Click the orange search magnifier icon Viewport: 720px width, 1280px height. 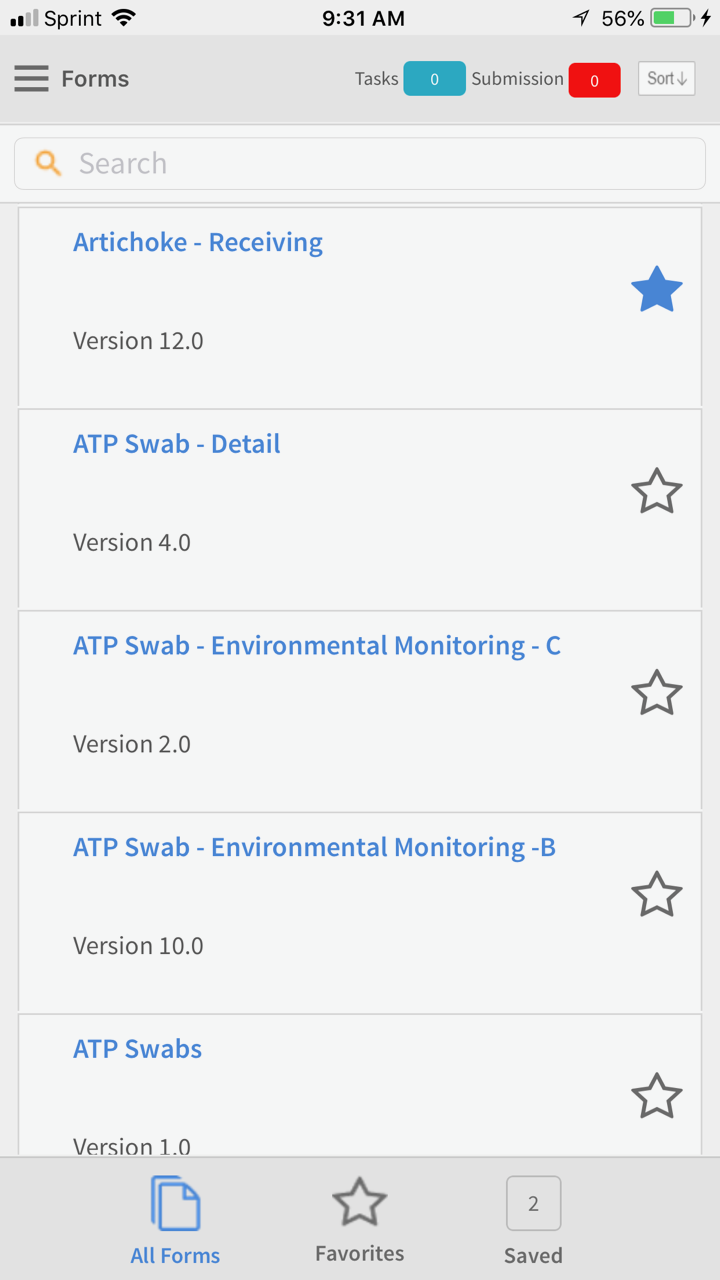pos(48,163)
